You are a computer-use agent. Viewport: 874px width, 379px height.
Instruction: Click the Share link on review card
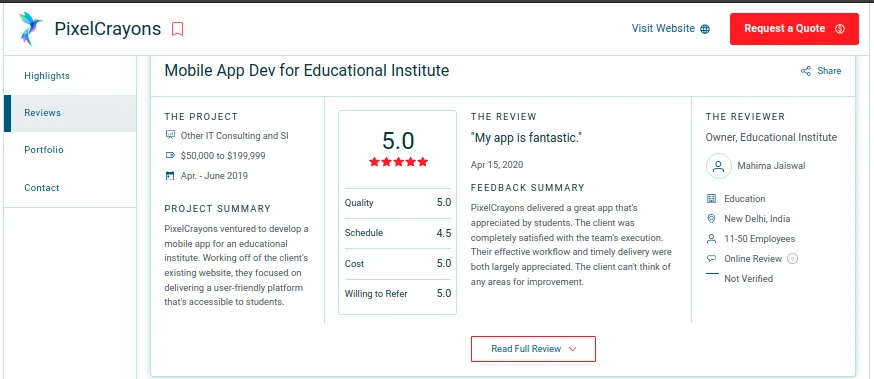pyautogui.click(x=821, y=71)
